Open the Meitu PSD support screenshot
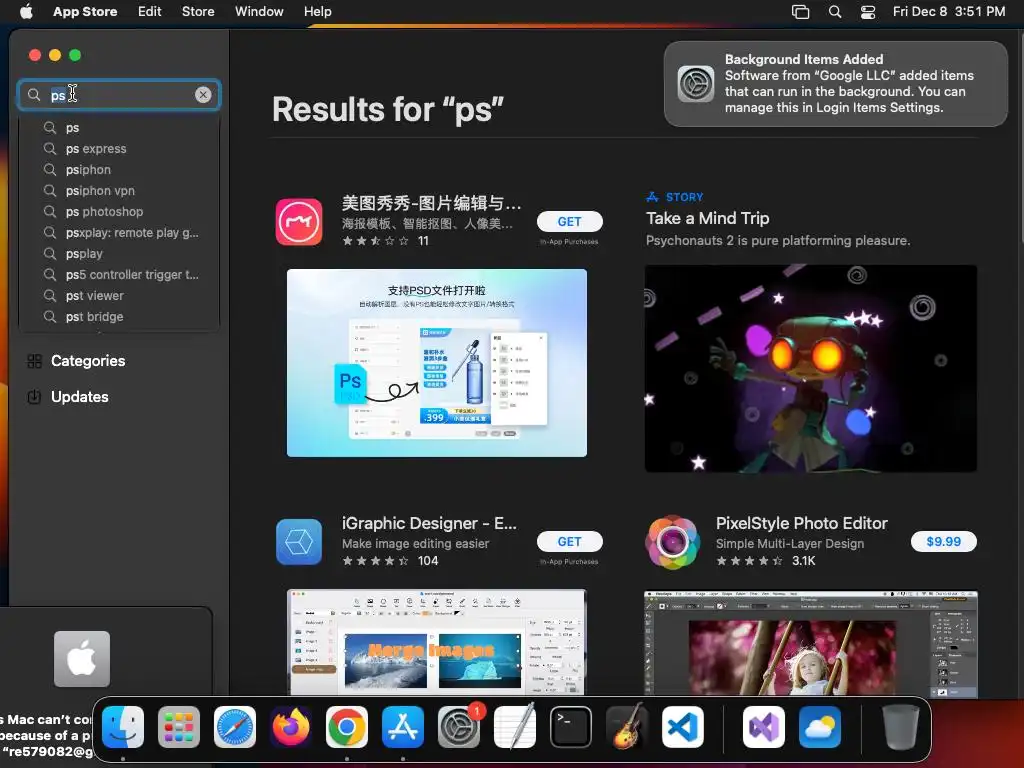This screenshot has width=1024, height=768. pyautogui.click(x=437, y=363)
